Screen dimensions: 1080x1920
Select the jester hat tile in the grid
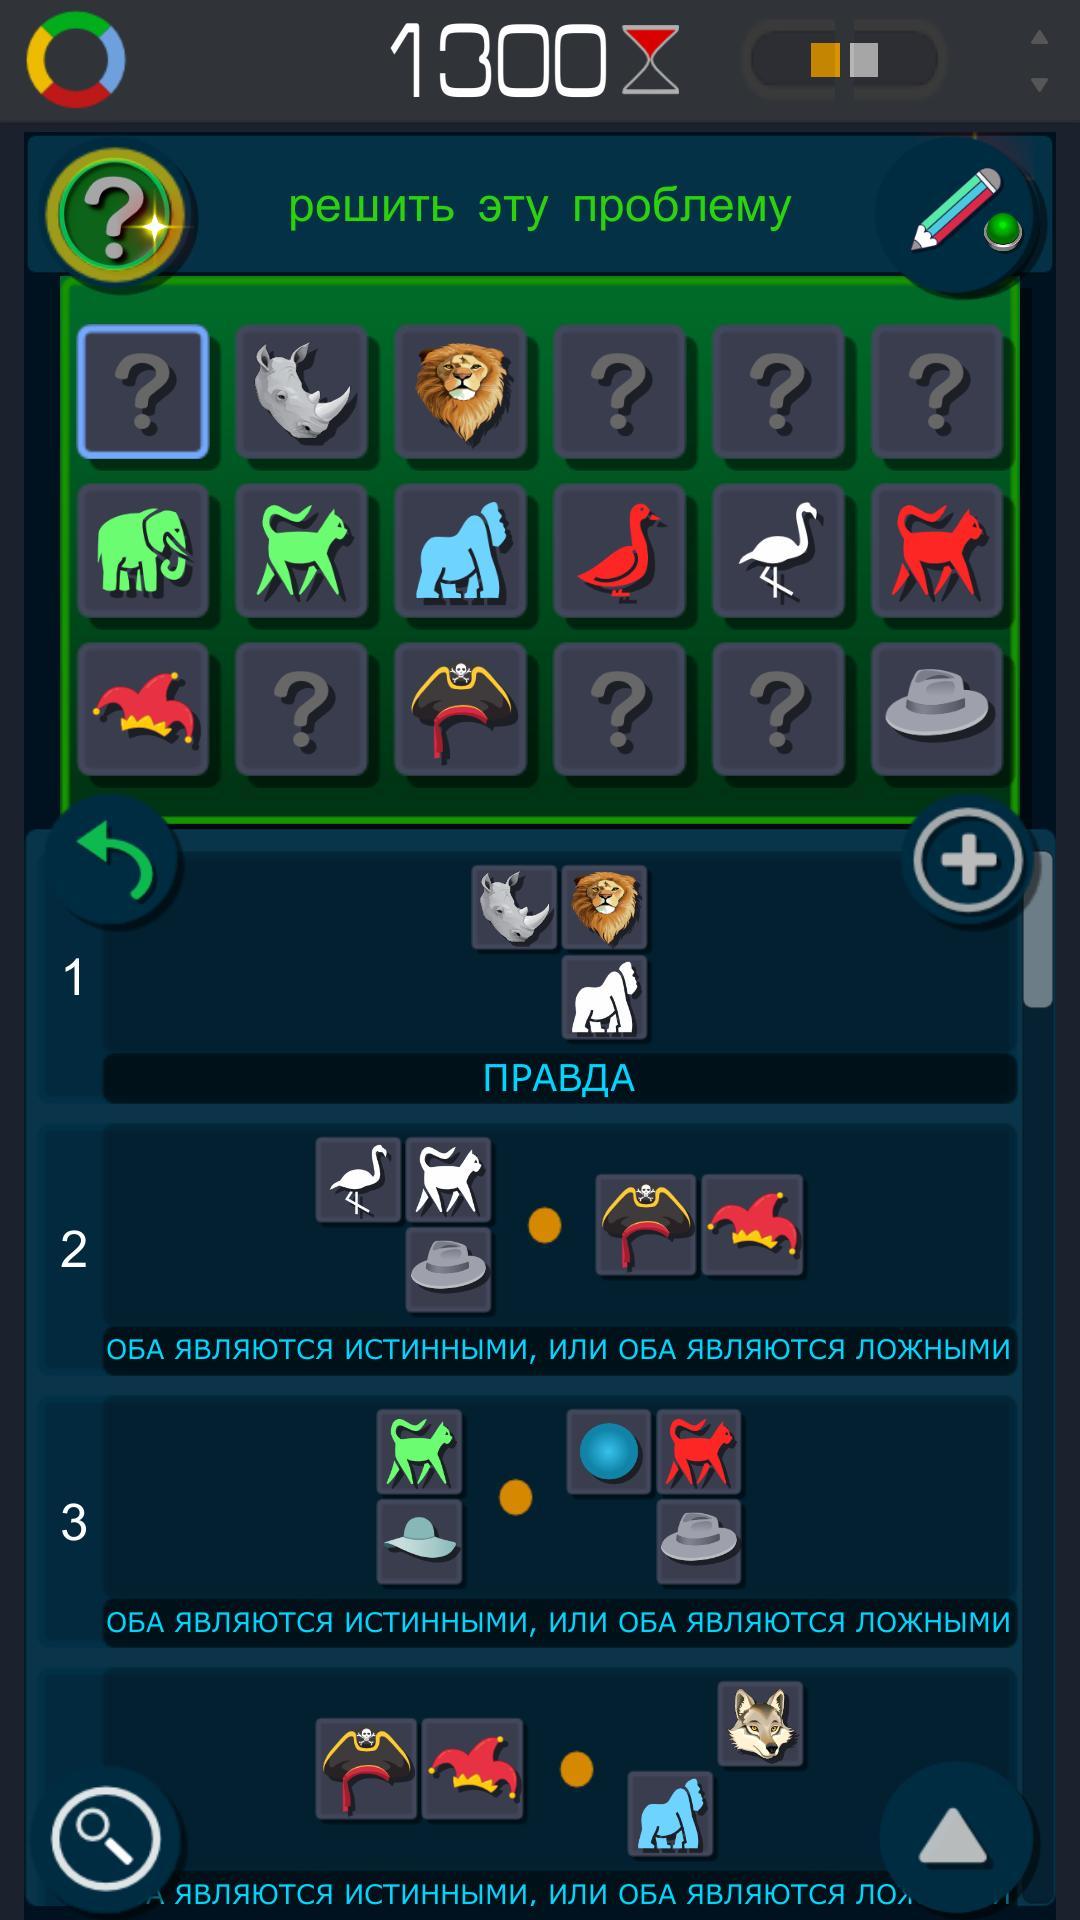pyautogui.click(x=142, y=709)
